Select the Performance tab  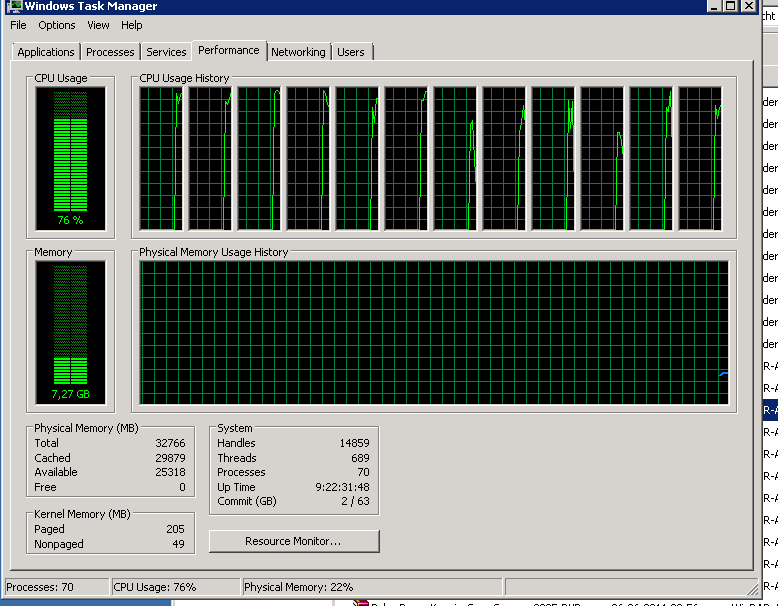229,51
